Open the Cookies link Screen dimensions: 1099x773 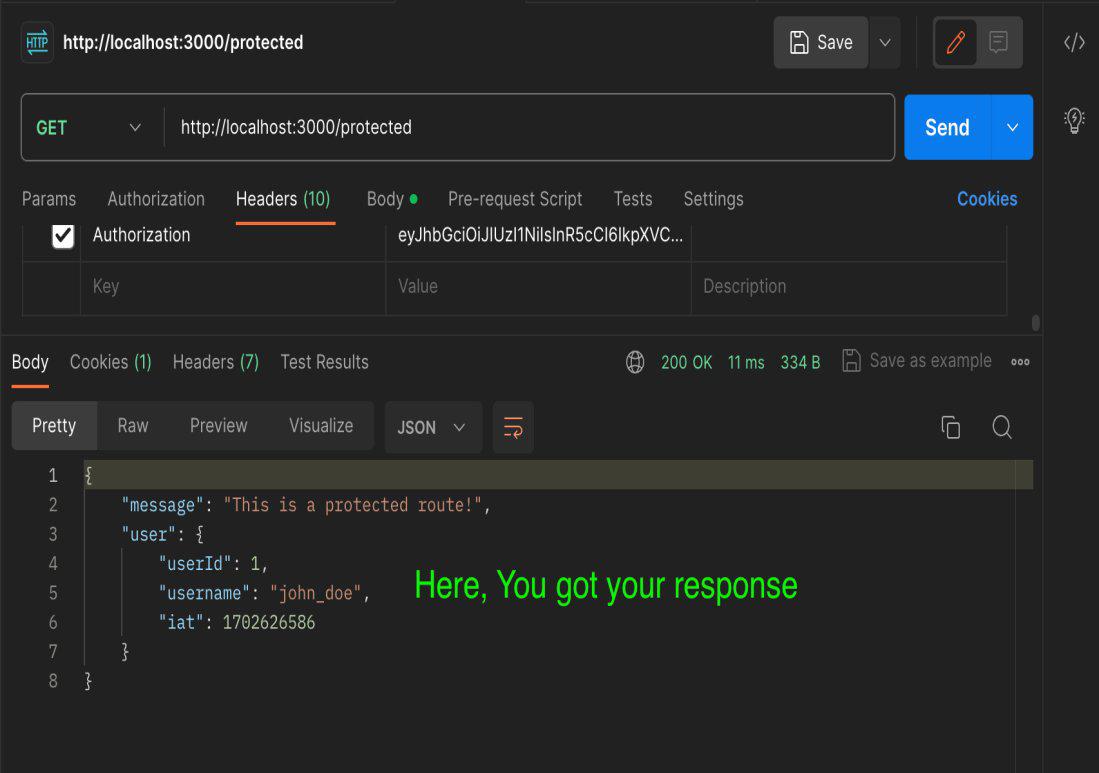pos(986,199)
